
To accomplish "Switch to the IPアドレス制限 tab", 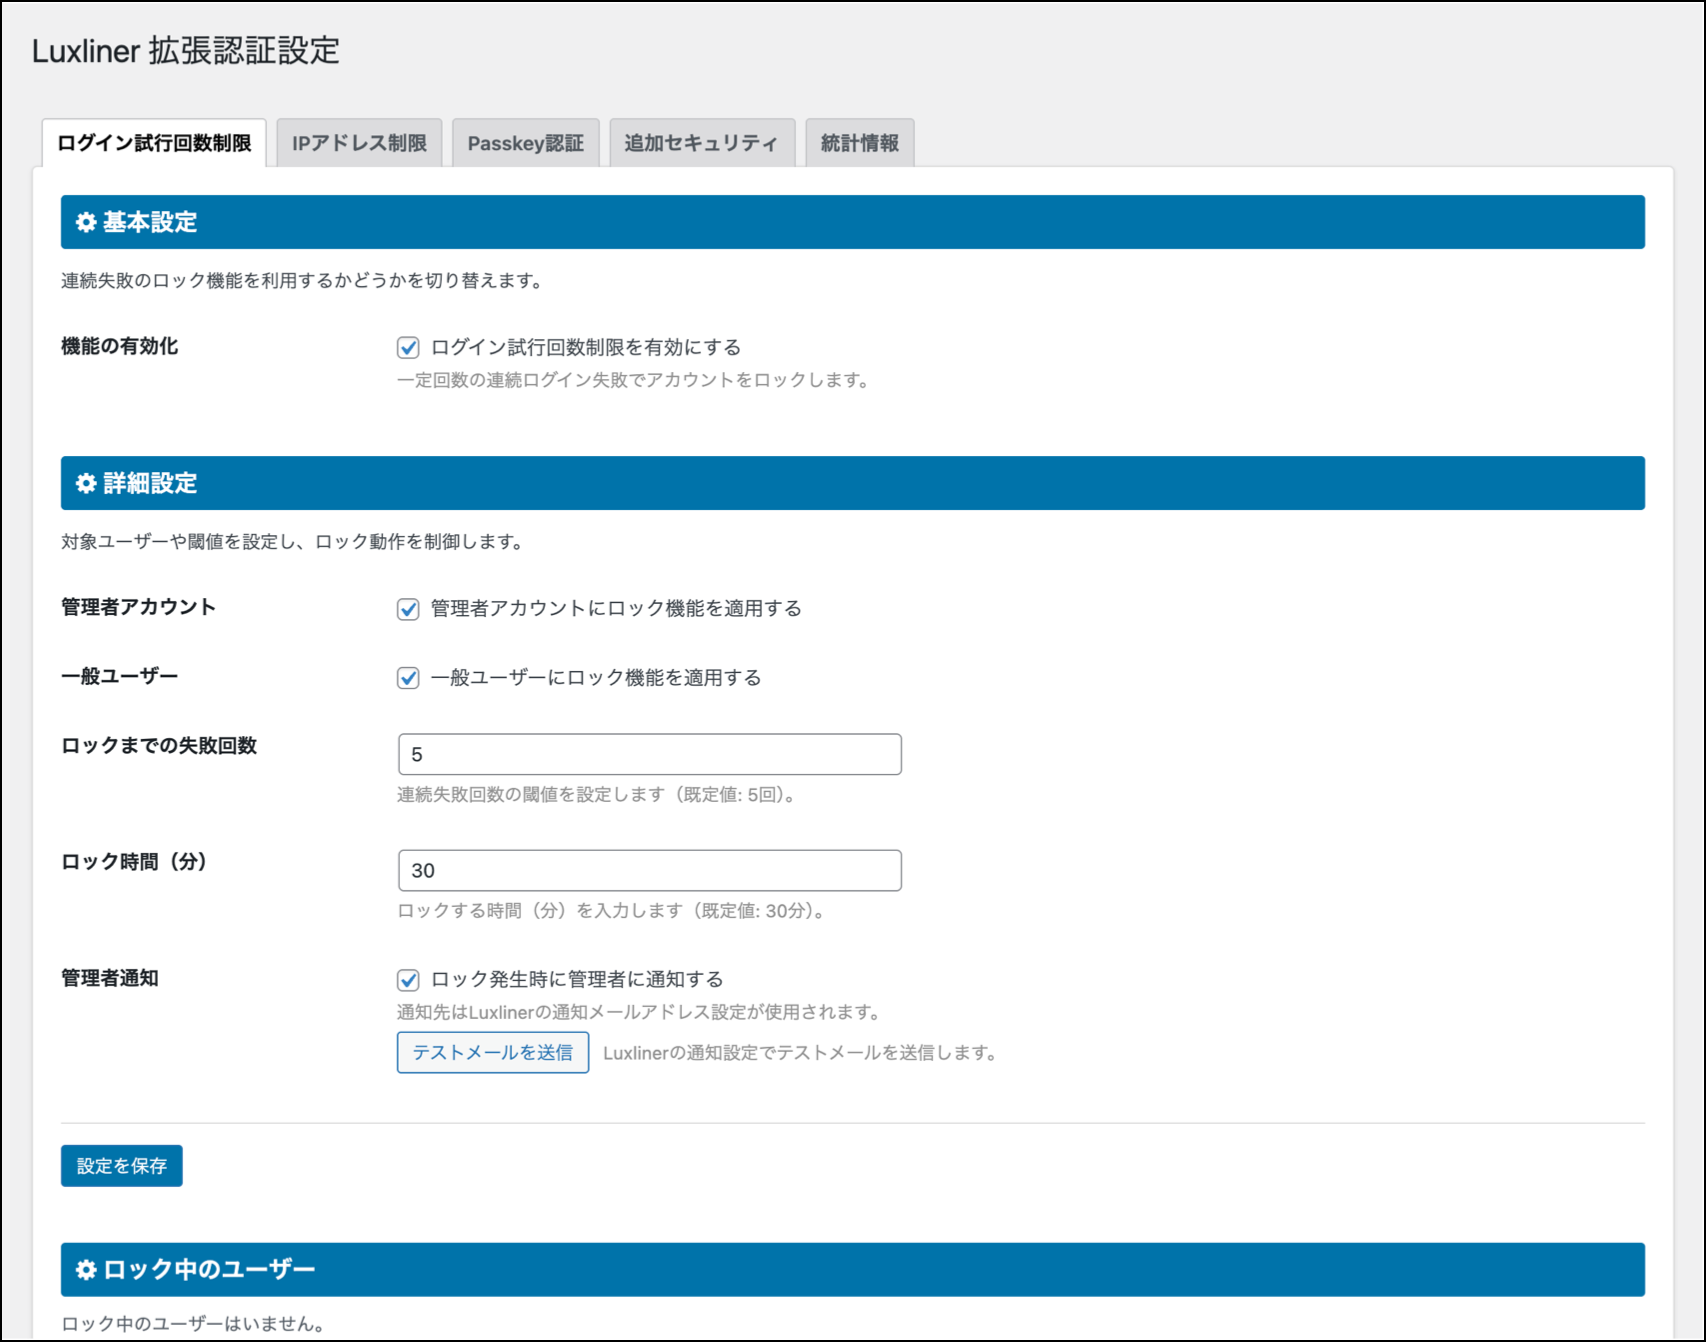I will point(359,143).
